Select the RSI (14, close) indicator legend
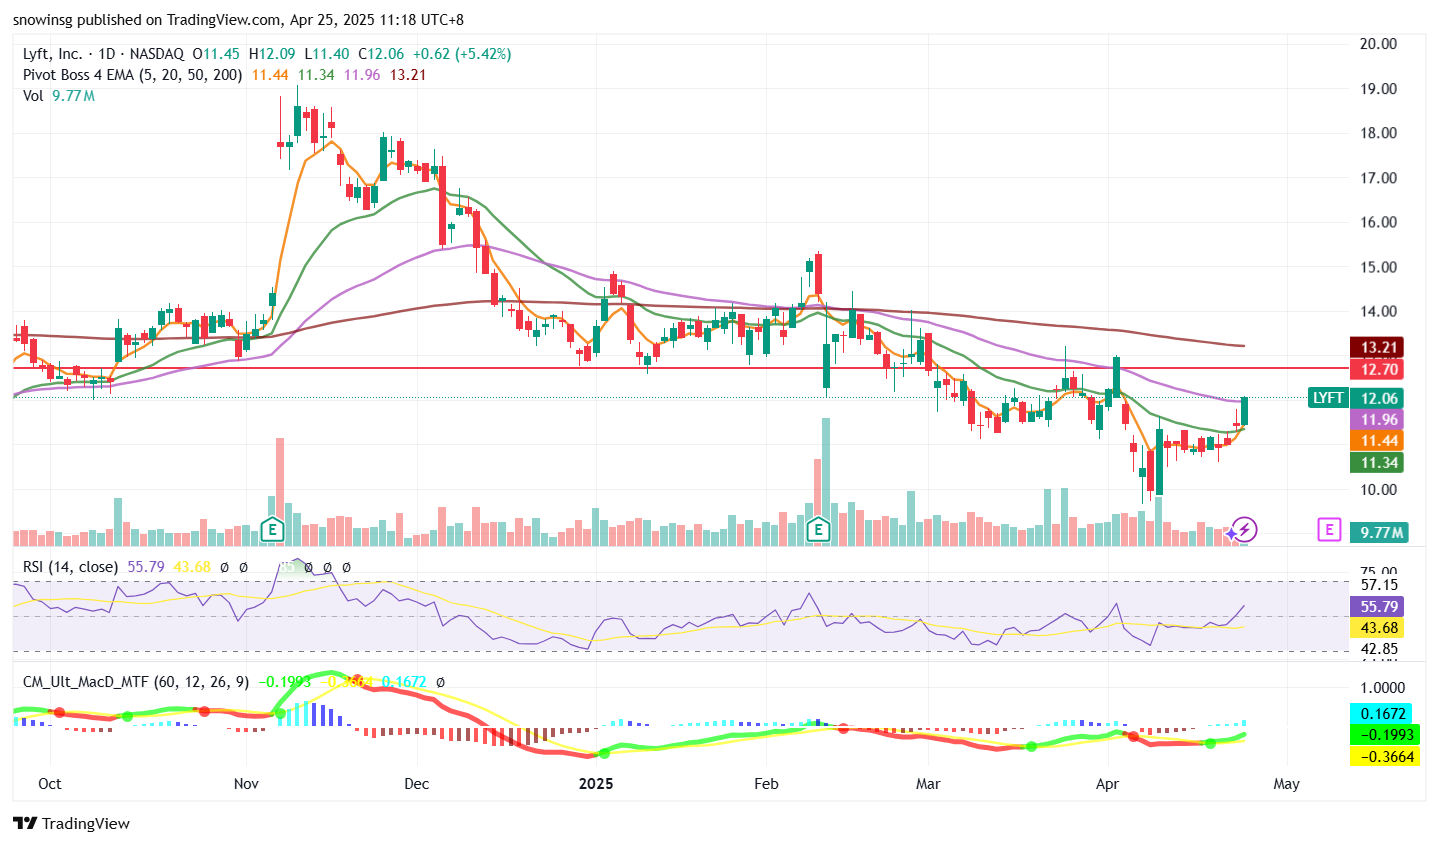The height and width of the screenshot is (845, 1439). point(70,567)
